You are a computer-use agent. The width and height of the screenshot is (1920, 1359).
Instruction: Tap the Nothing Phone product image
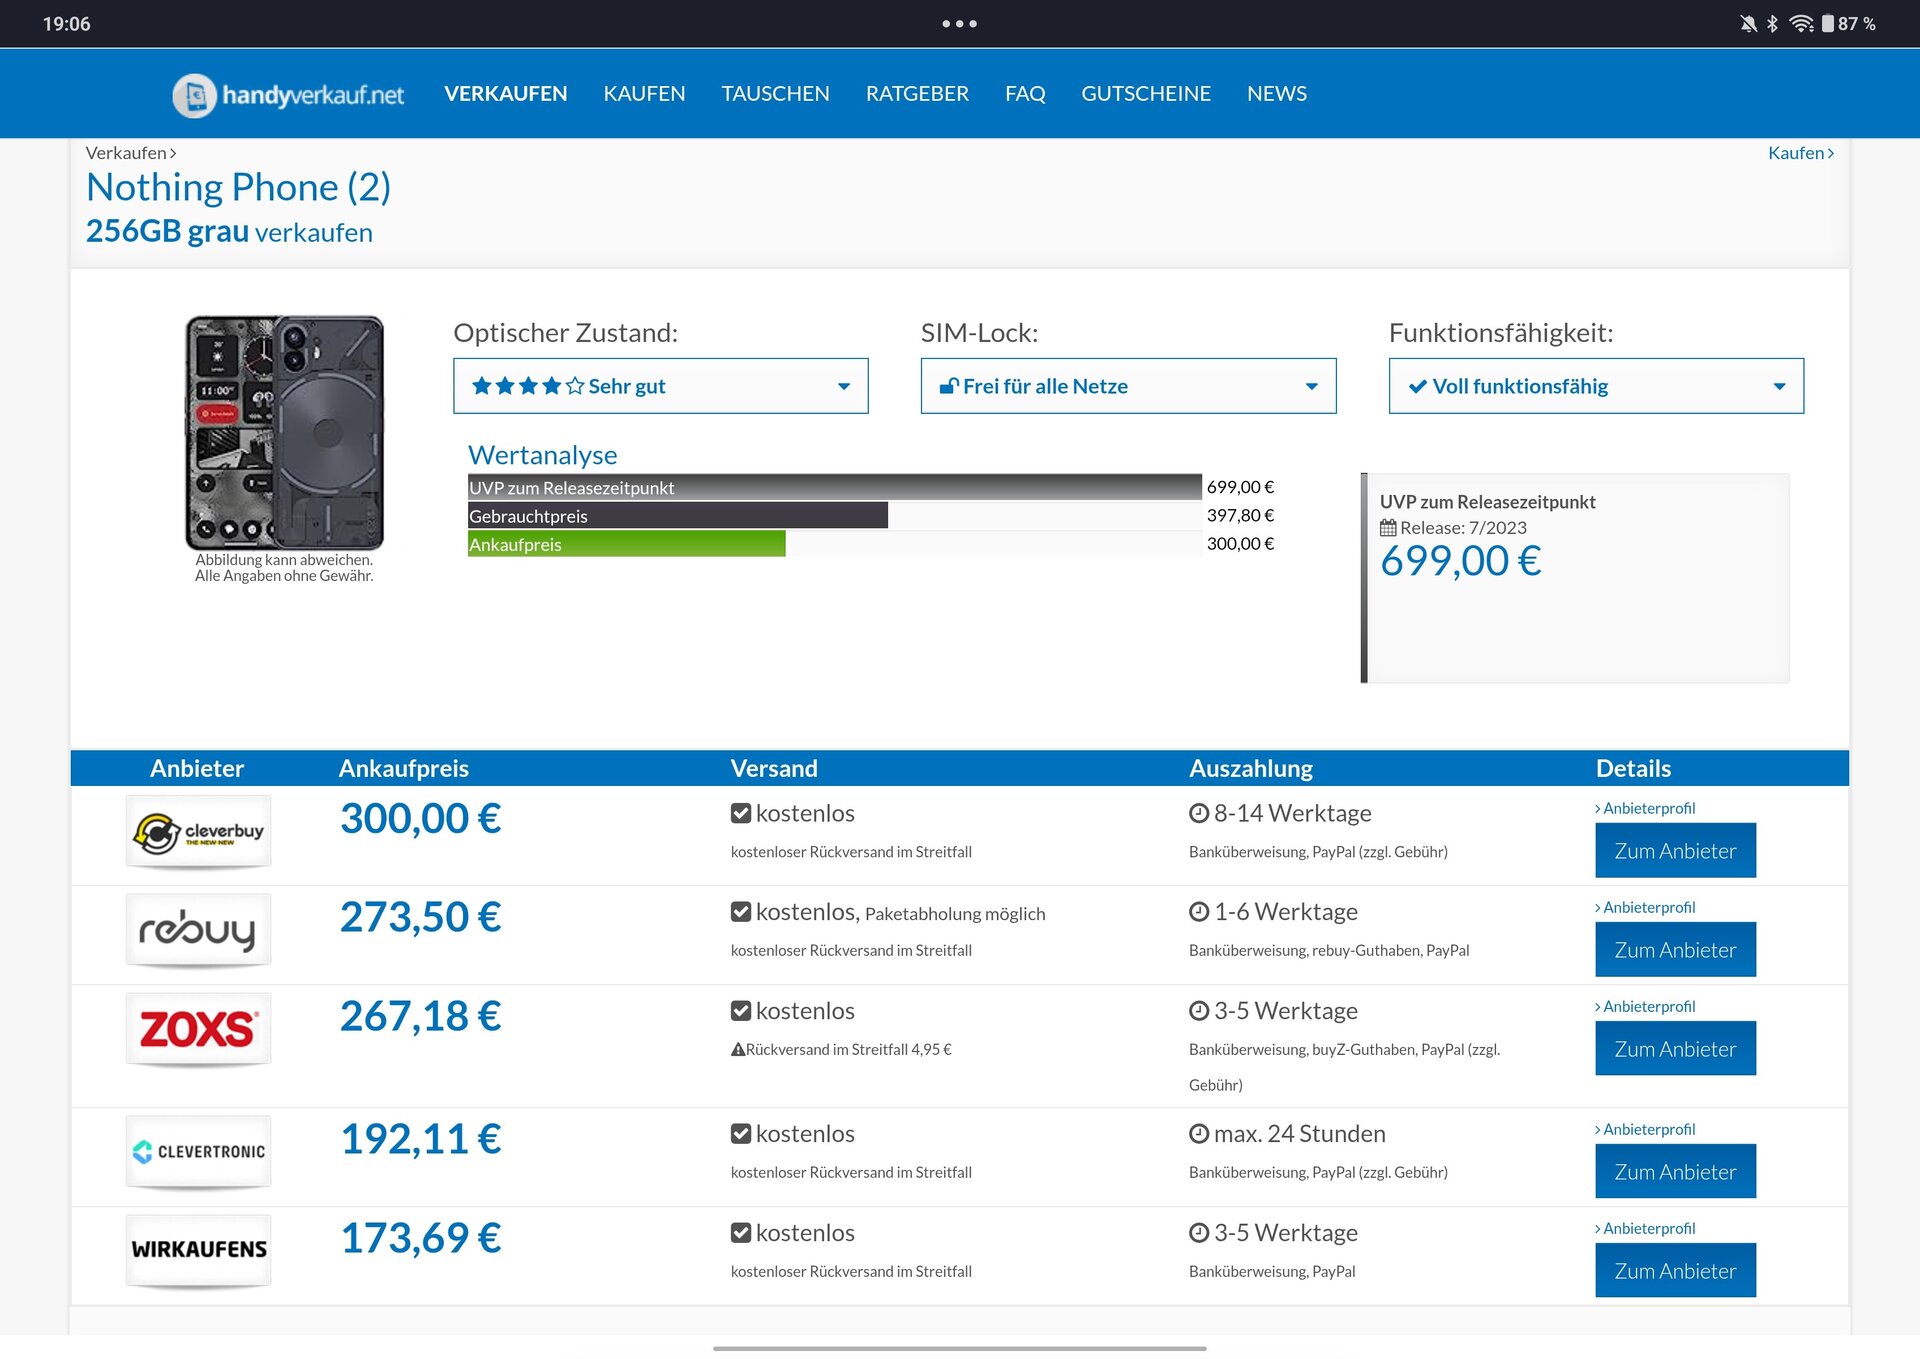pyautogui.click(x=284, y=433)
